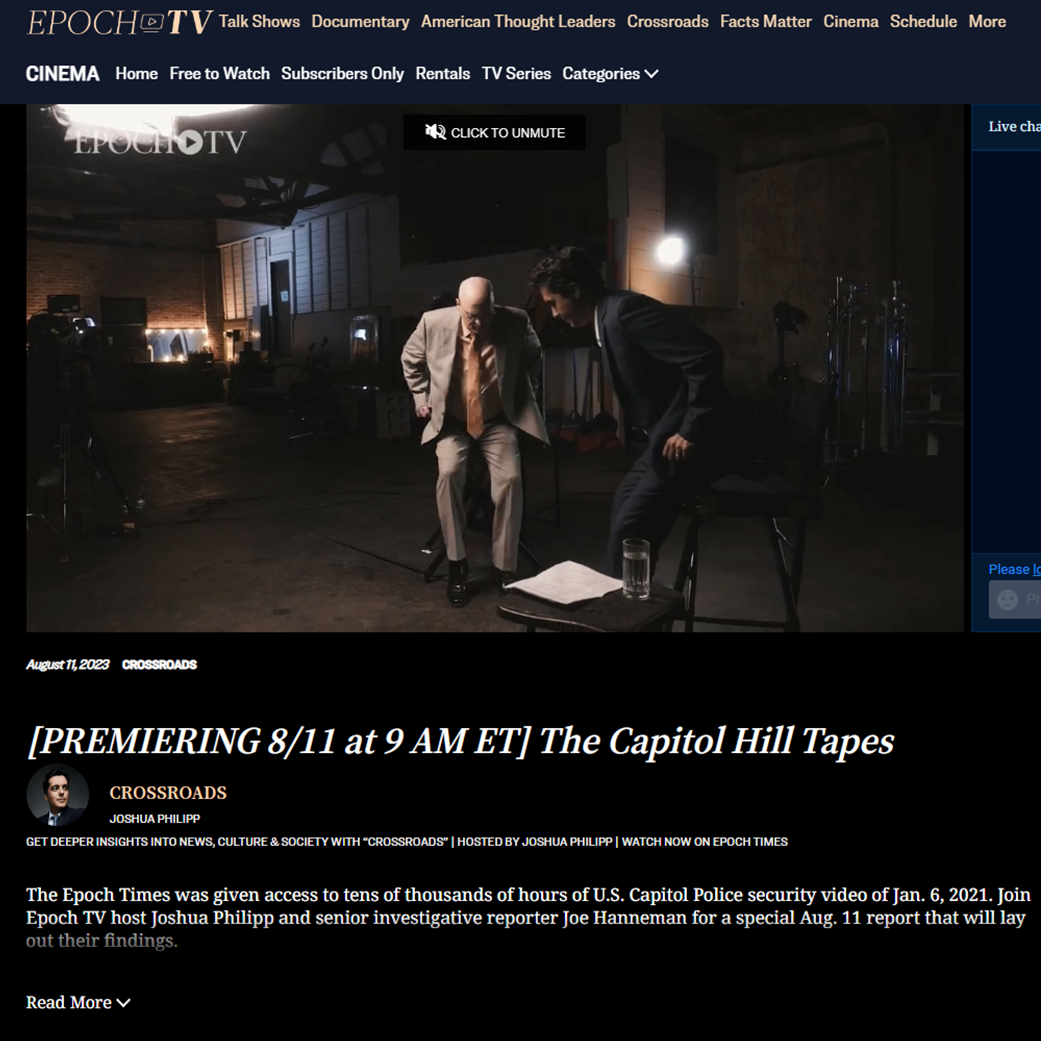This screenshot has height=1041, width=1041.
Task: Click the CINEMA section heading
Action: (63, 74)
